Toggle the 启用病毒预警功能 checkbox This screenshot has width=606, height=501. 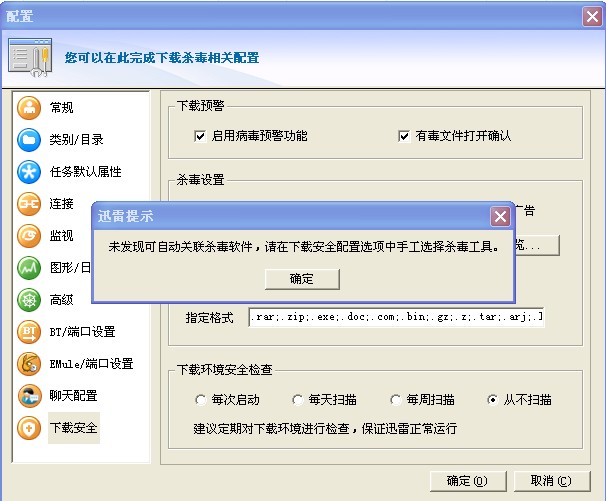[200, 136]
